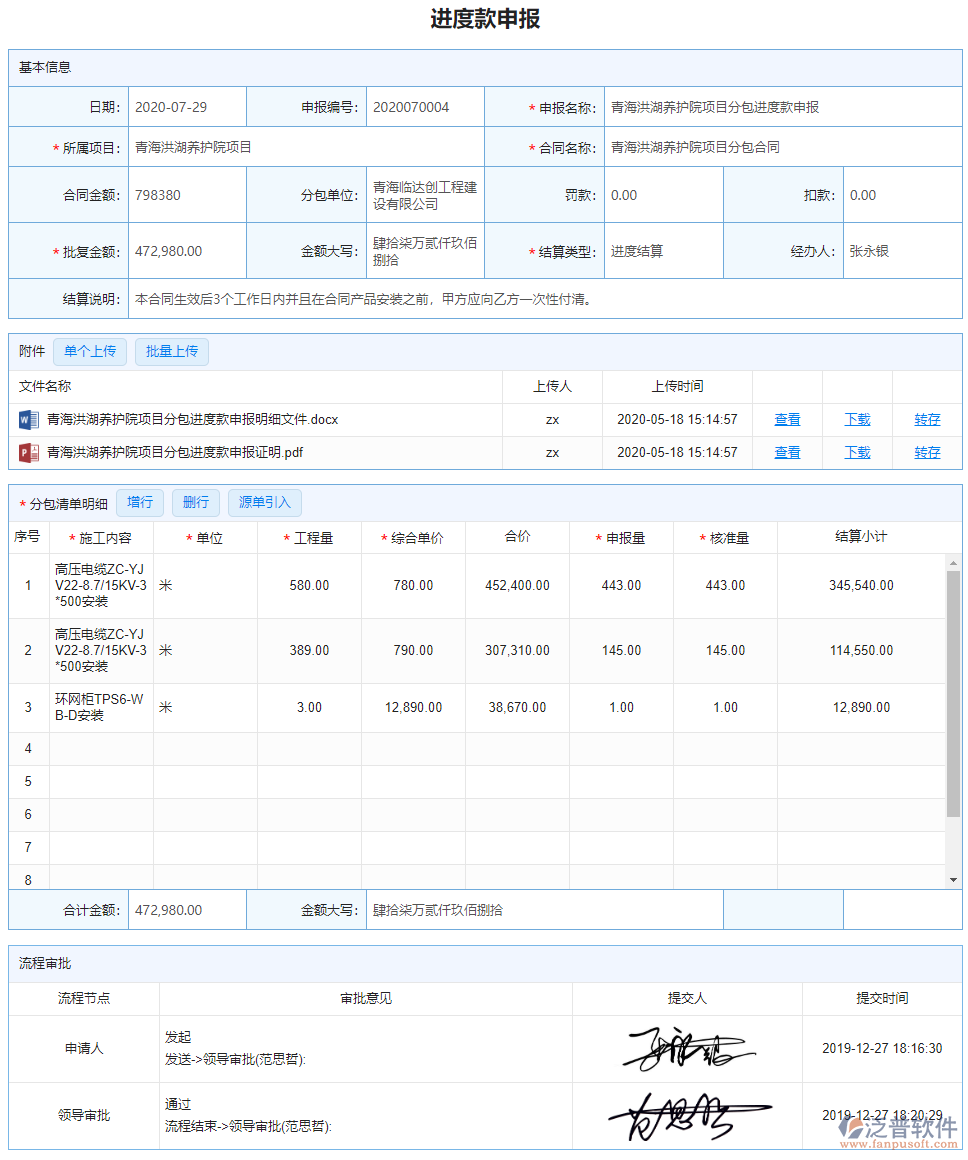Screen dimensions: 968x1160
Task: Click 源单引入 to import source document
Action: [x=264, y=502]
